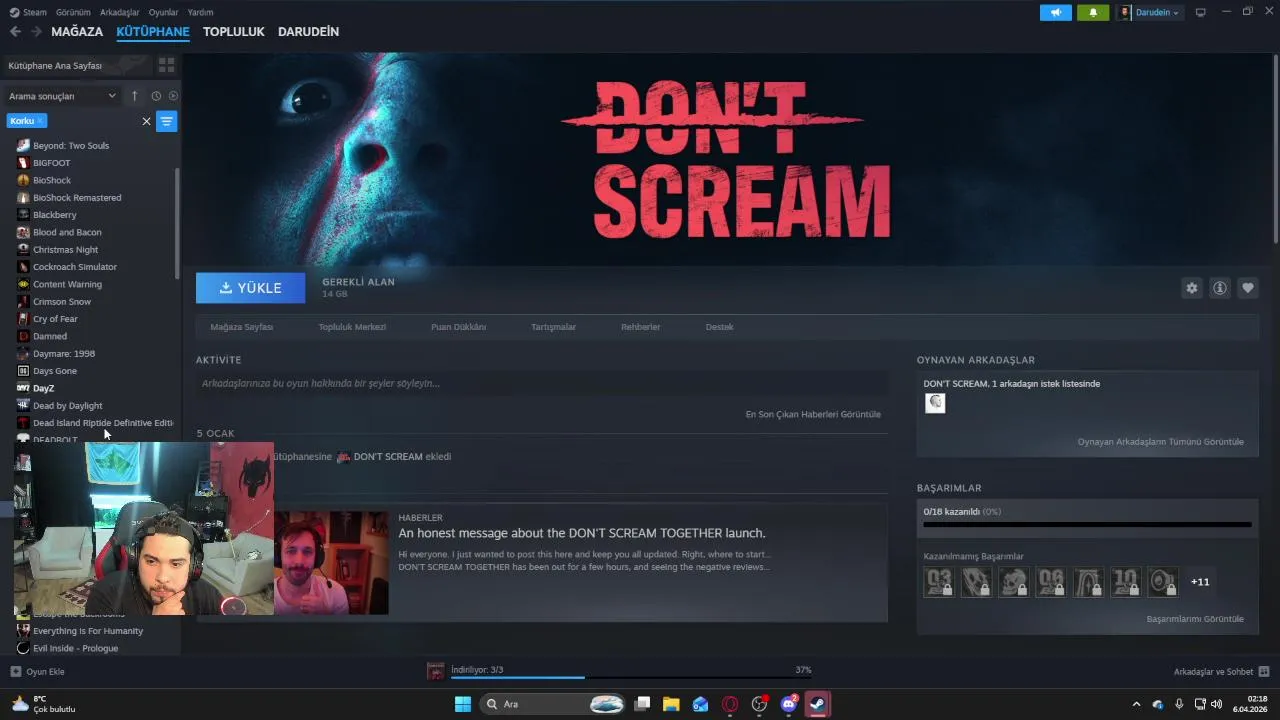
Task: Click the achievements progress bar
Action: [x=1087, y=524]
